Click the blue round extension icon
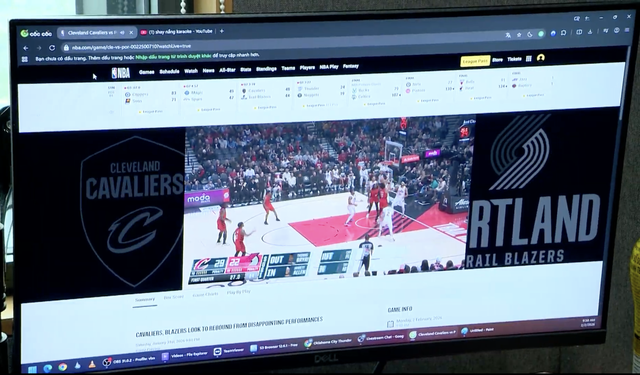Screen dimensions: 640x375 pos(553,33)
